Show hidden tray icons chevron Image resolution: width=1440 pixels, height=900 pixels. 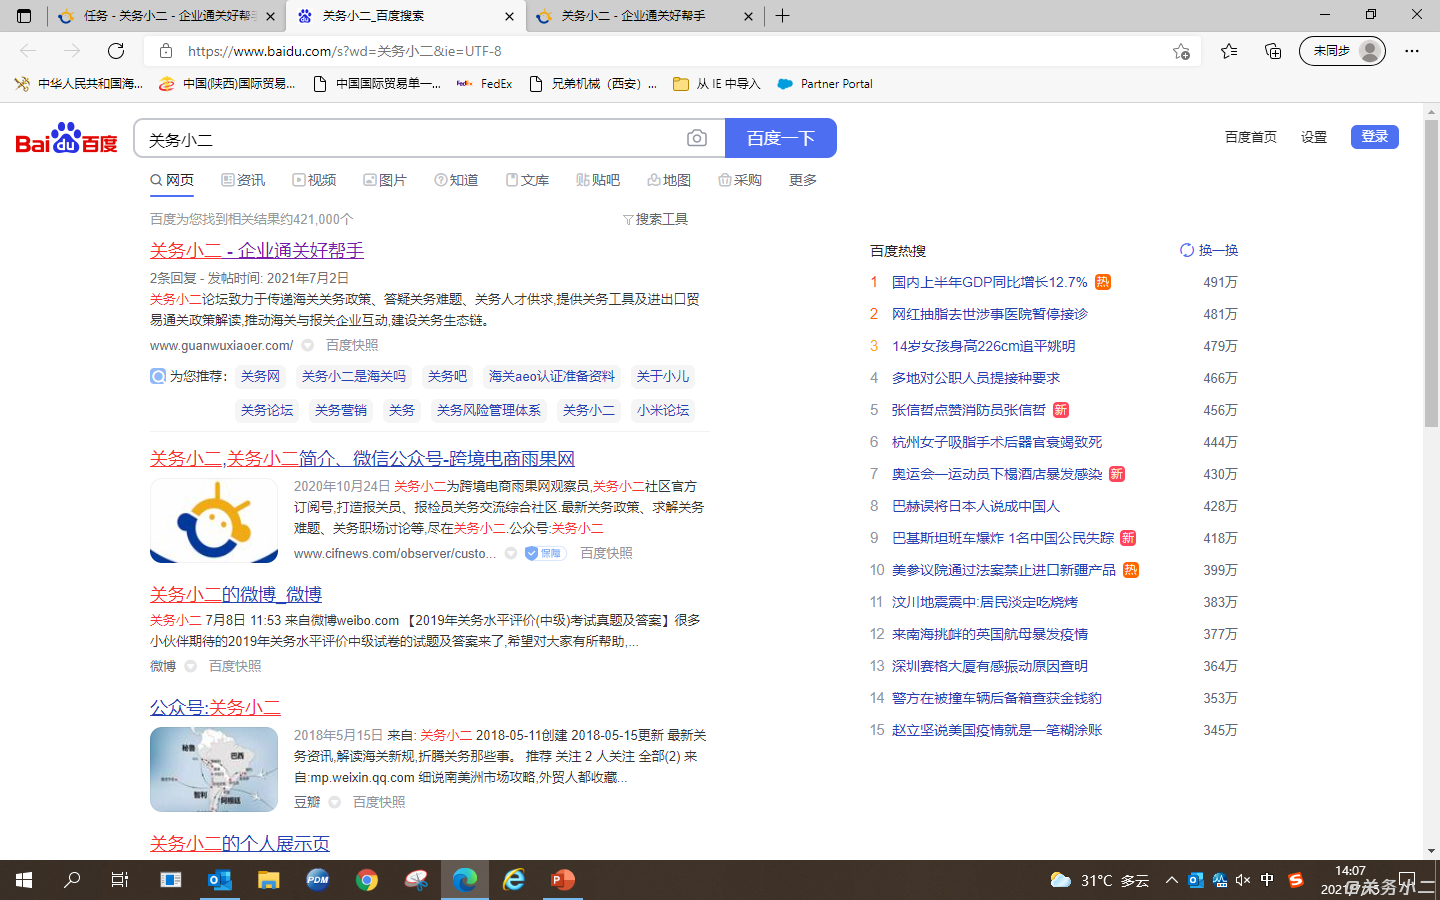point(1171,880)
